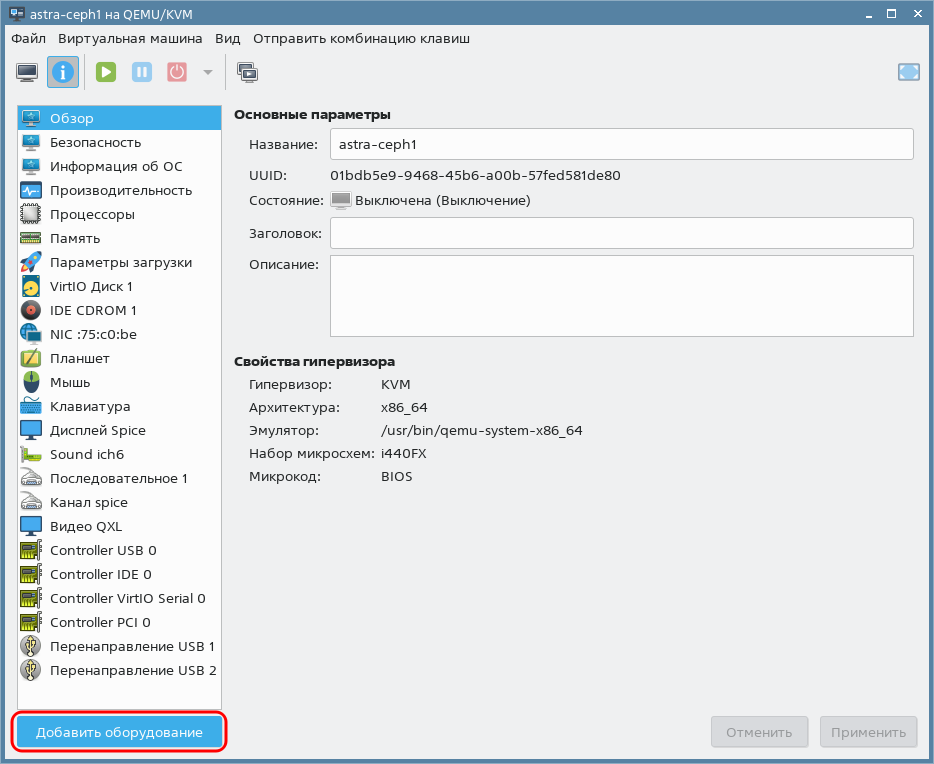Click into the Название text field
The height and width of the screenshot is (764, 934).
(621, 144)
